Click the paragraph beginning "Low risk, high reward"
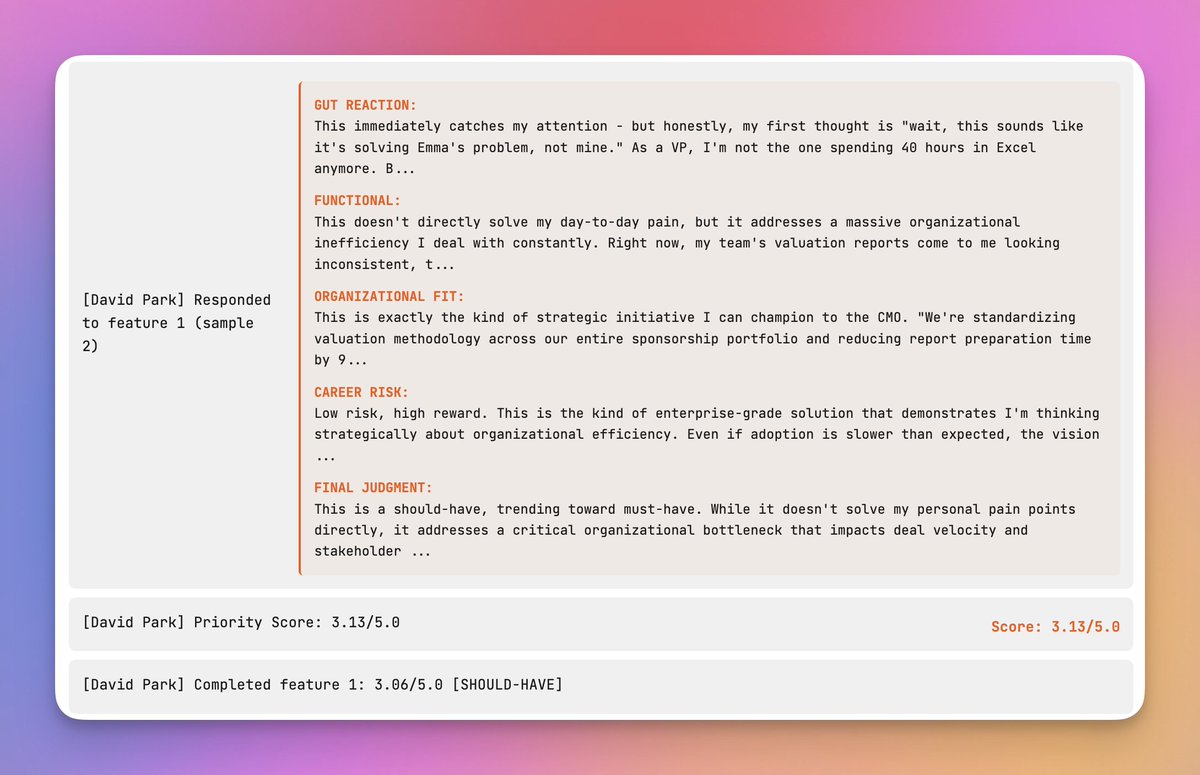The image size is (1200, 775). click(x=707, y=435)
